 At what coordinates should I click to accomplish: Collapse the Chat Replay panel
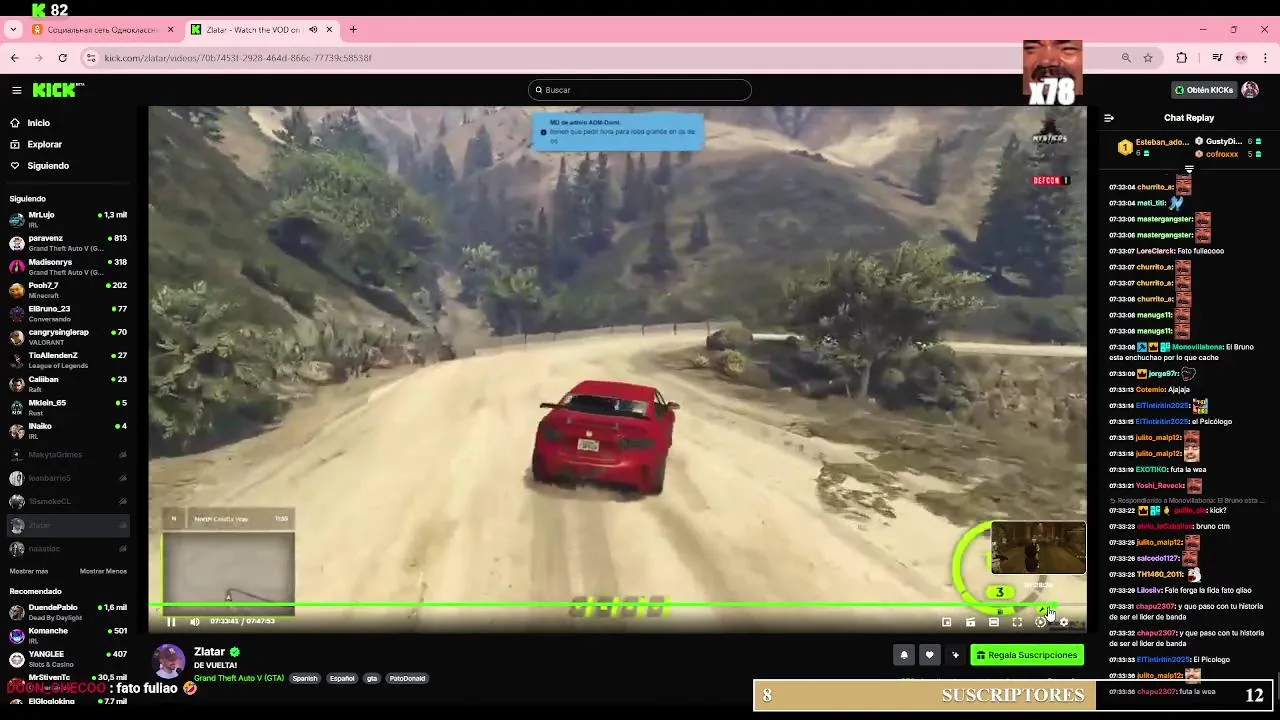[1109, 118]
